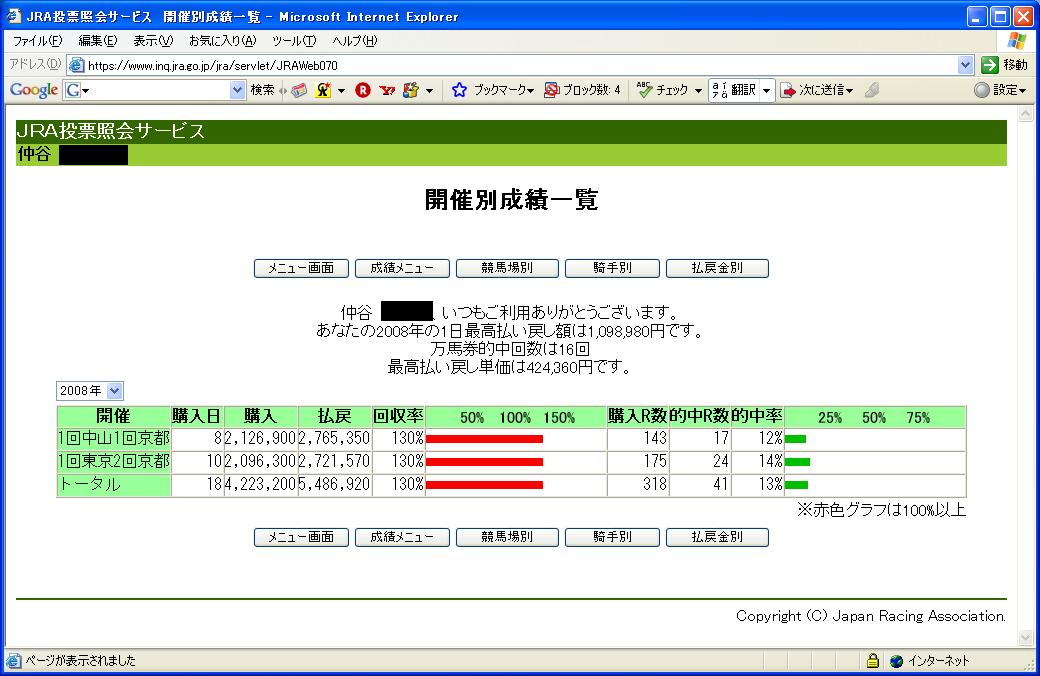Click the インターネット zone globe icon
The image size is (1040, 676).
(896, 661)
